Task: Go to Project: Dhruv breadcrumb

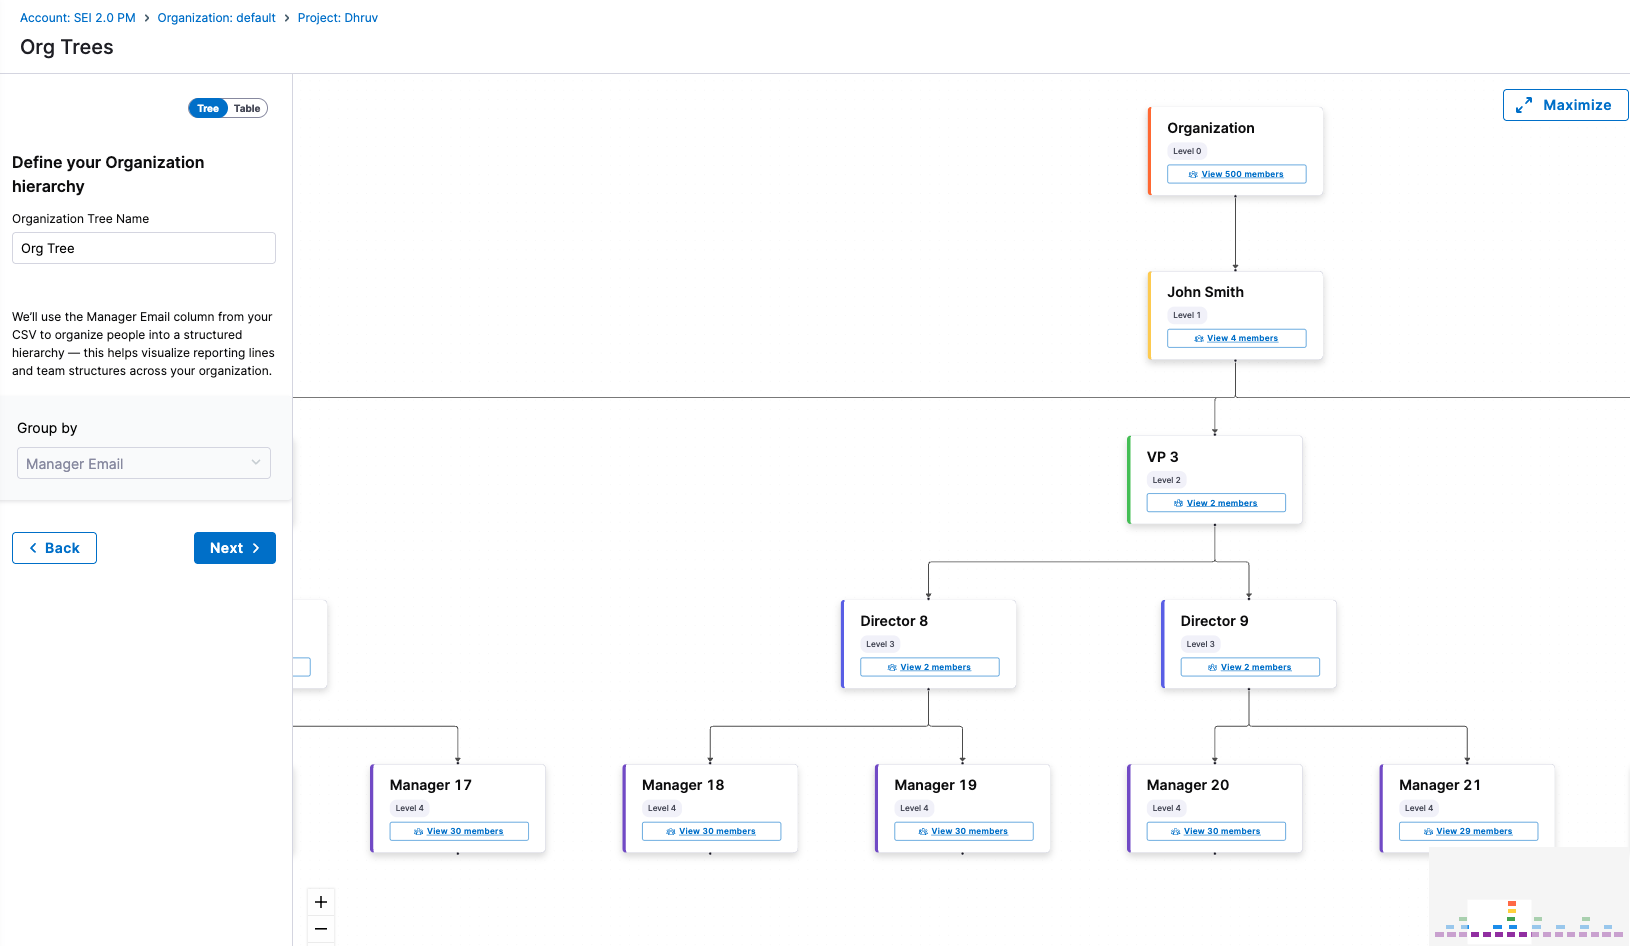Action: (337, 18)
